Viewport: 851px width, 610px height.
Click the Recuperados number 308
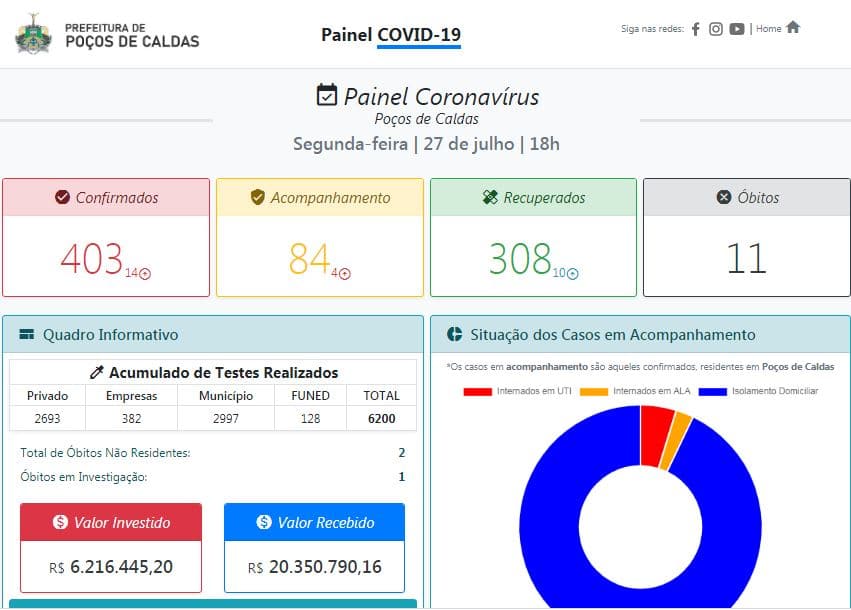pyautogui.click(x=520, y=259)
